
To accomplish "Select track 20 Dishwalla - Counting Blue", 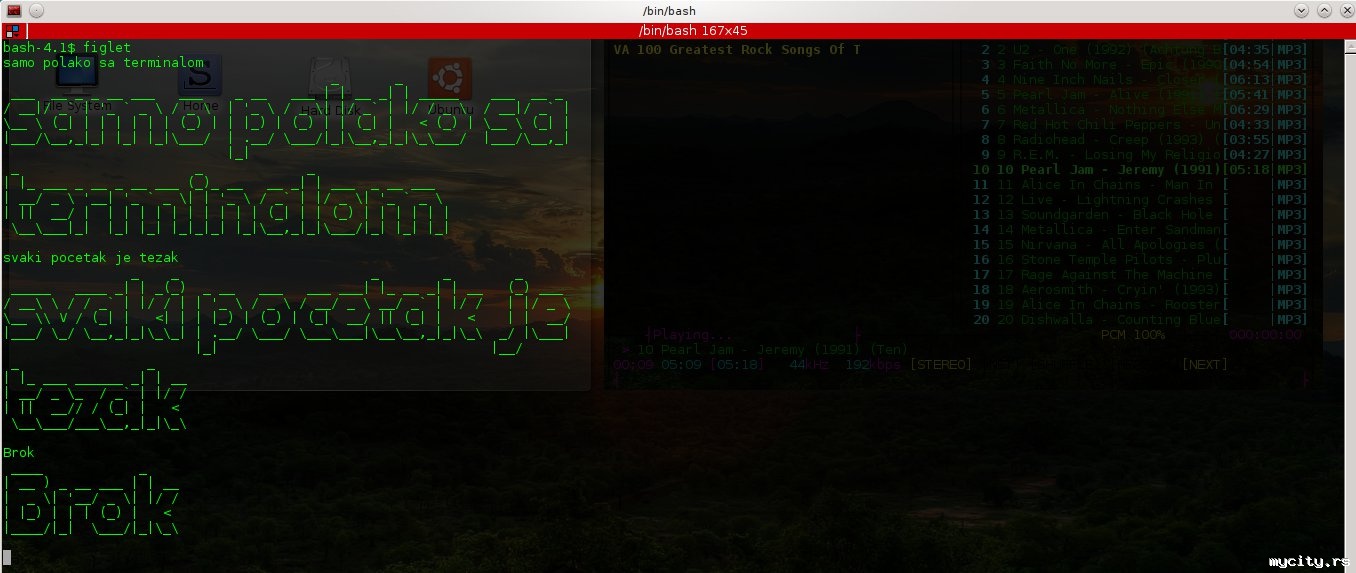I will pos(1138,319).
